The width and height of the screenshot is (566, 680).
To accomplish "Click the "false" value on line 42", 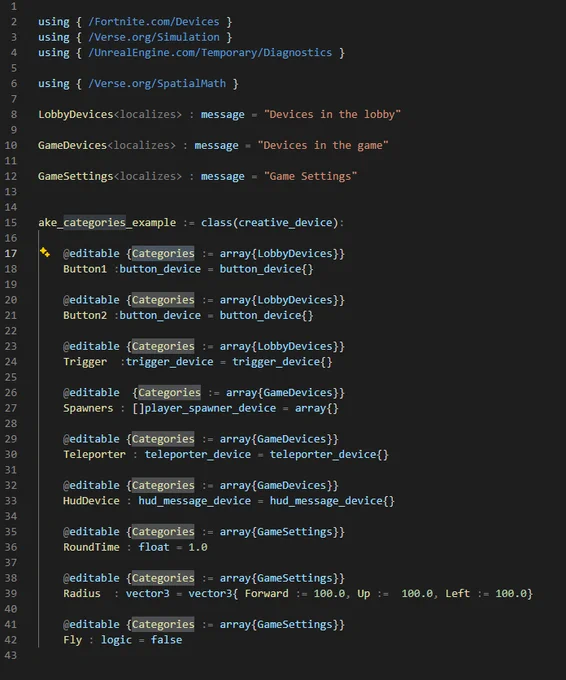I will tap(167, 640).
